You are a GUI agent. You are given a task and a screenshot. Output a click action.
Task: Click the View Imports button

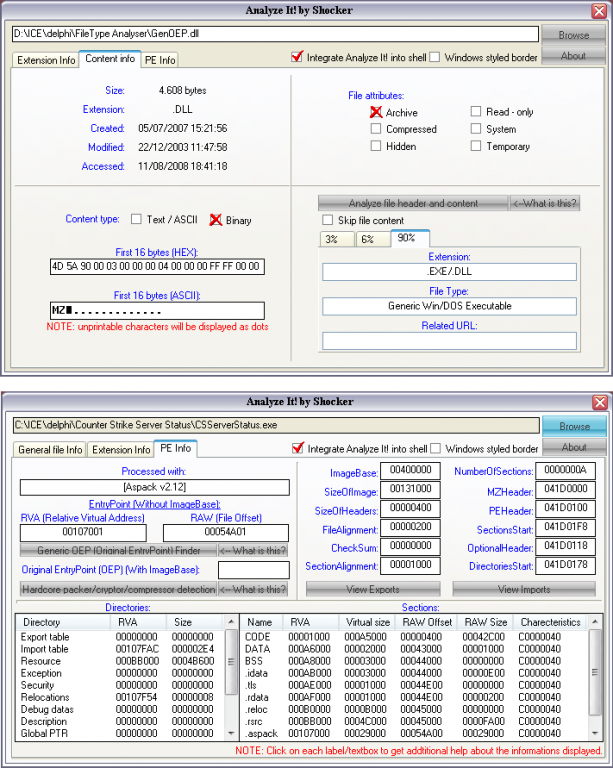tap(524, 589)
